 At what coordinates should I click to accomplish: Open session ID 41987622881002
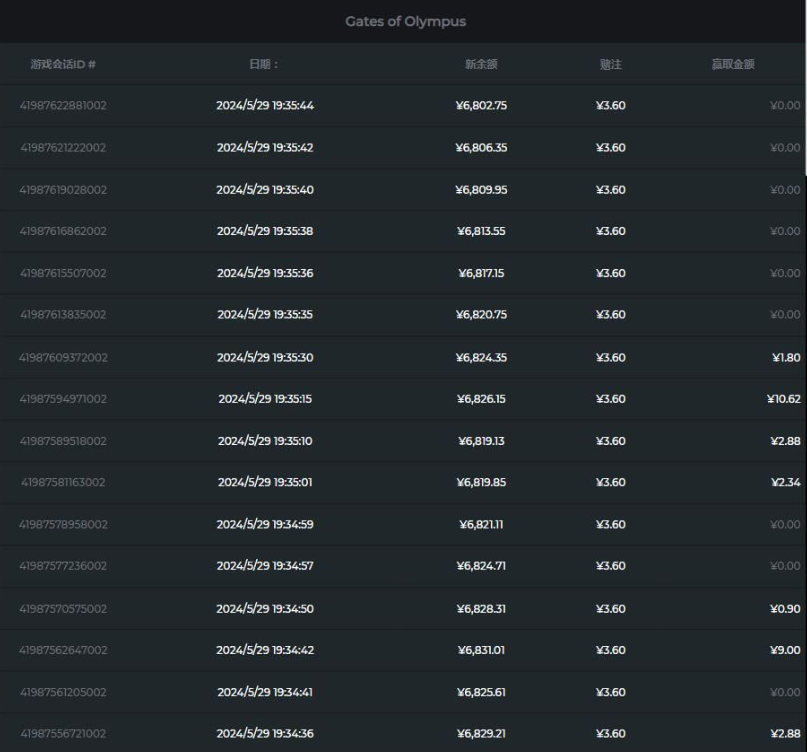point(63,106)
